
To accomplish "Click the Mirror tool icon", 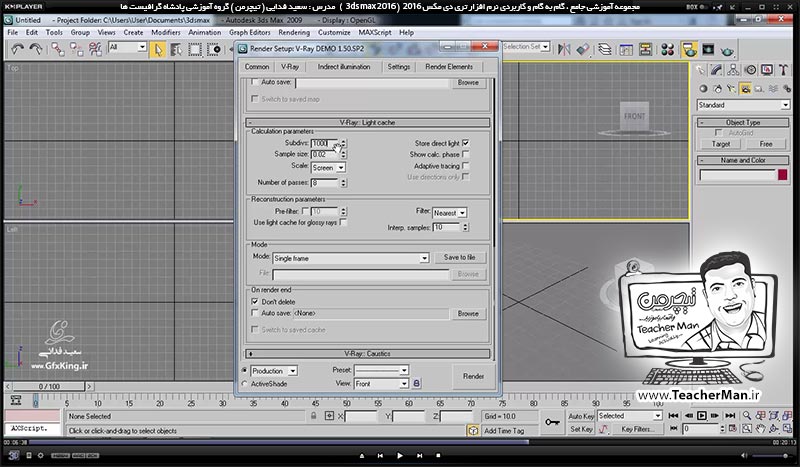I will [564, 49].
